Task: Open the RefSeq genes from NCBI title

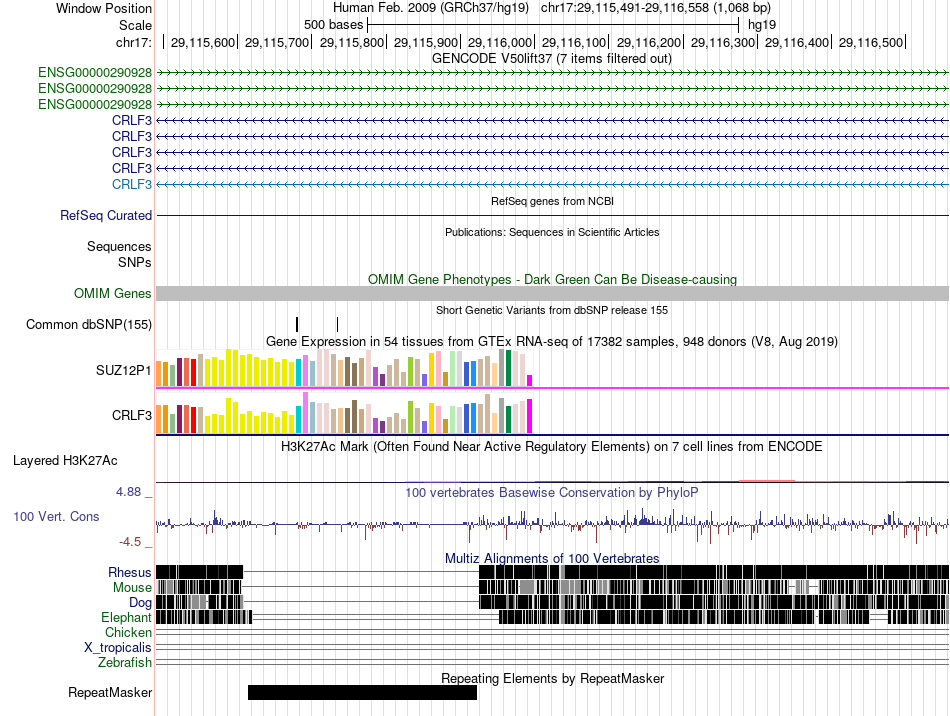Action: pyautogui.click(x=552, y=201)
